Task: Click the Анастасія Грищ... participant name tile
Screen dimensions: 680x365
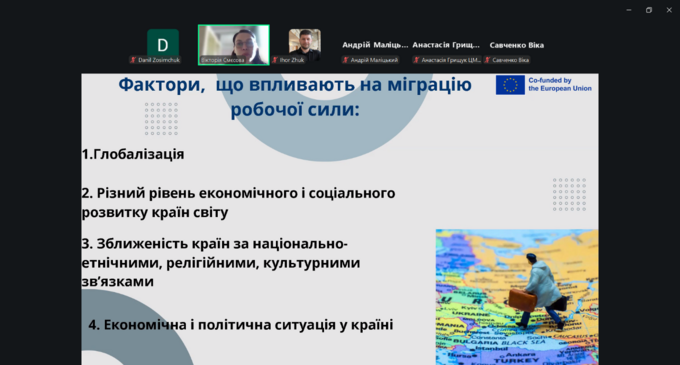Action: pyautogui.click(x=446, y=45)
